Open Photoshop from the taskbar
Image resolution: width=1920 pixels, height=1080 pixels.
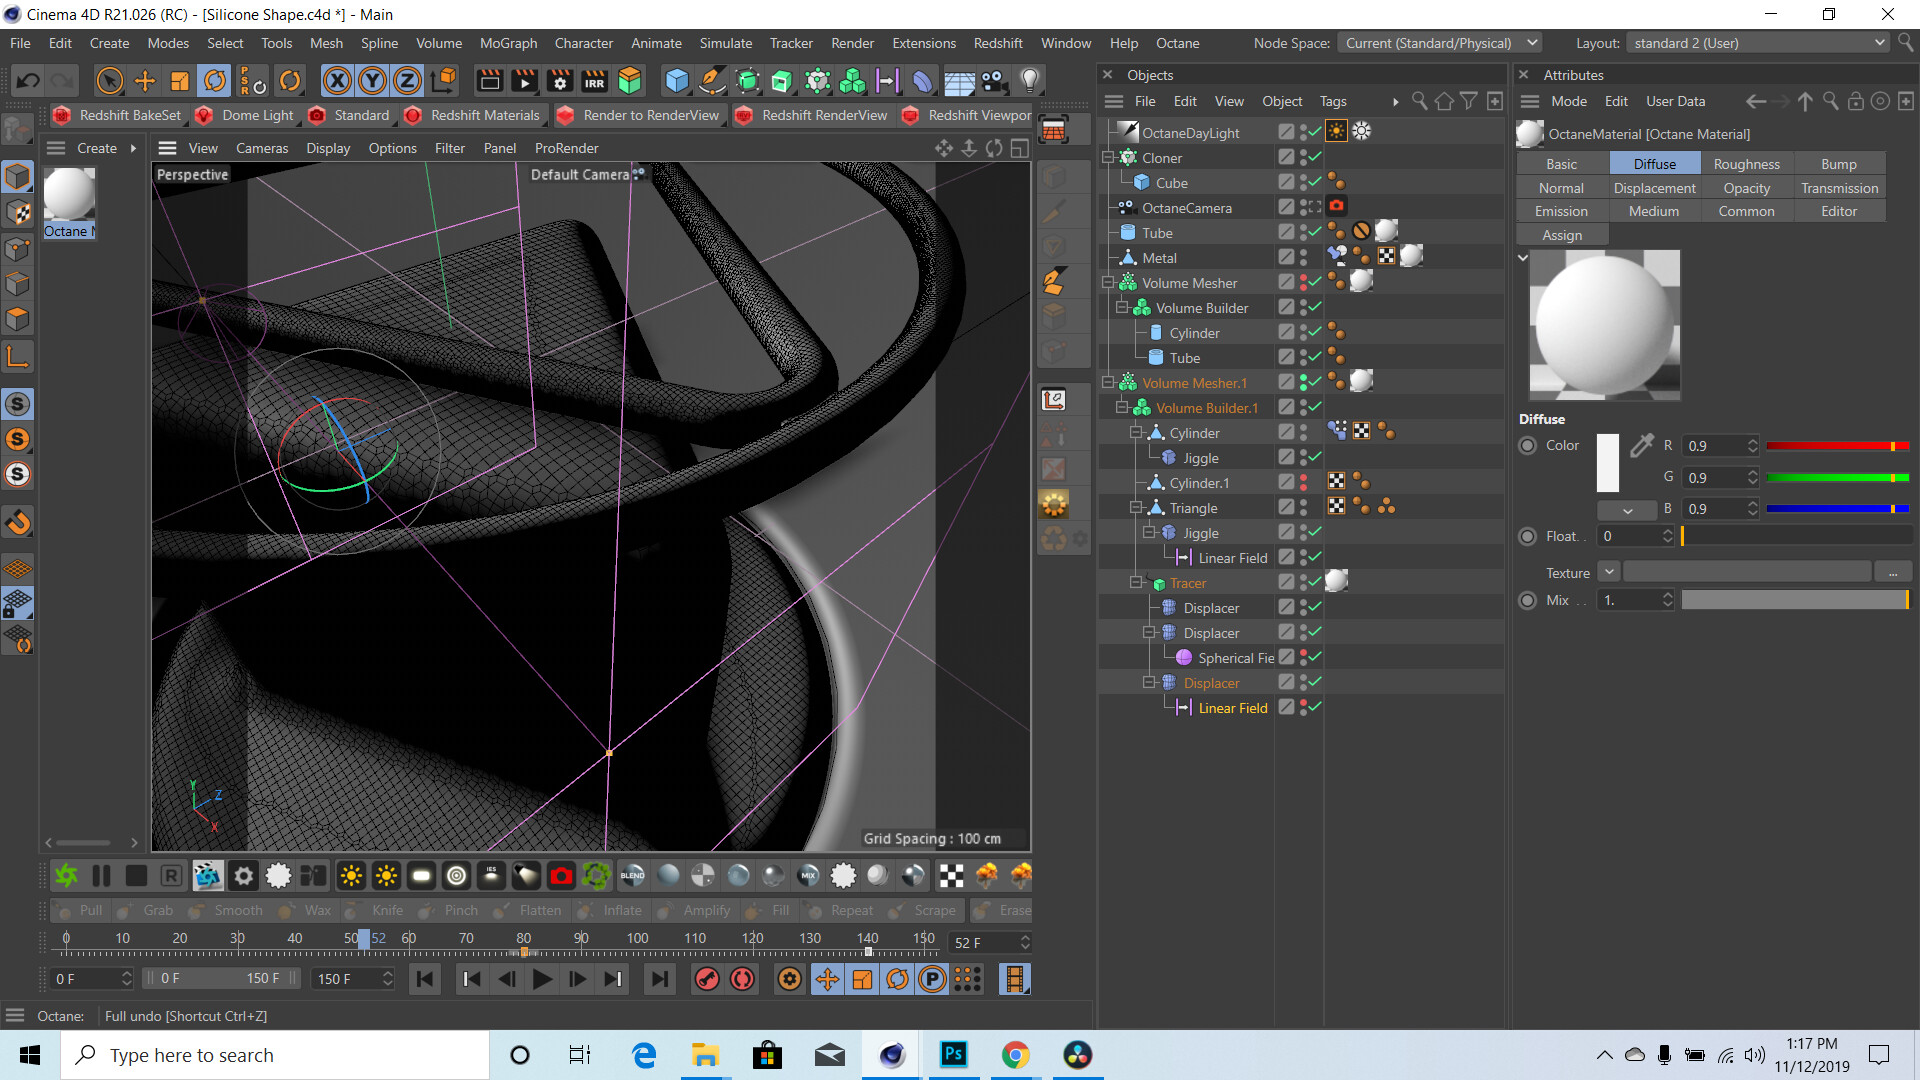(953, 1055)
